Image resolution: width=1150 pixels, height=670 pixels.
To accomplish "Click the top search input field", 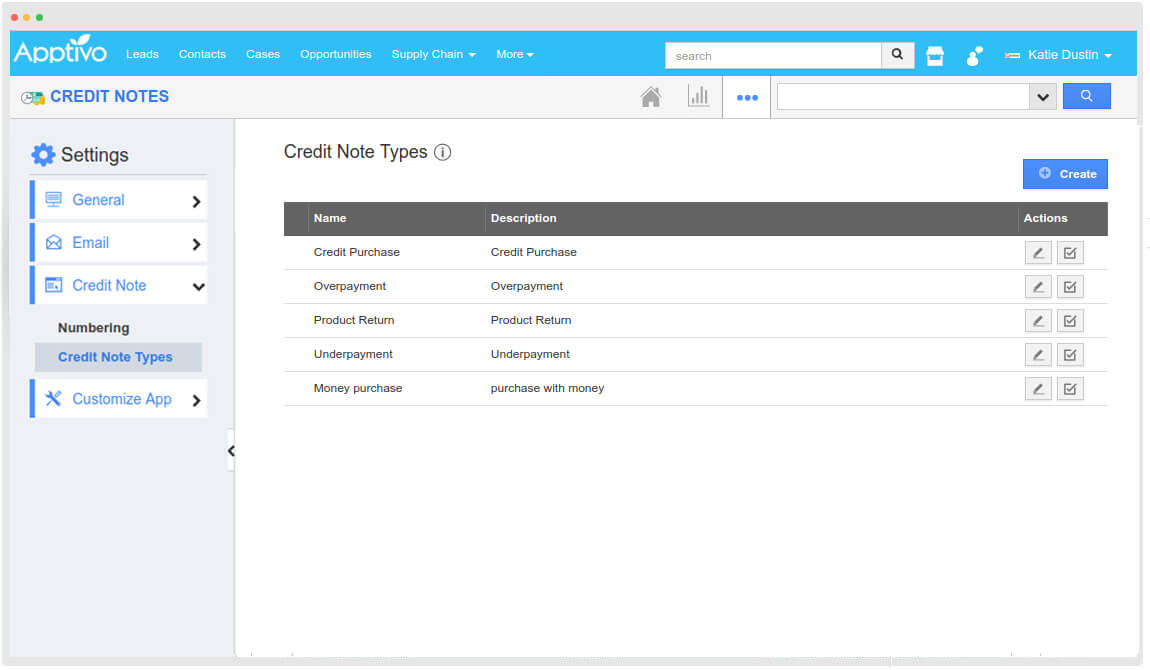I will pyautogui.click(x=773, y=56).
